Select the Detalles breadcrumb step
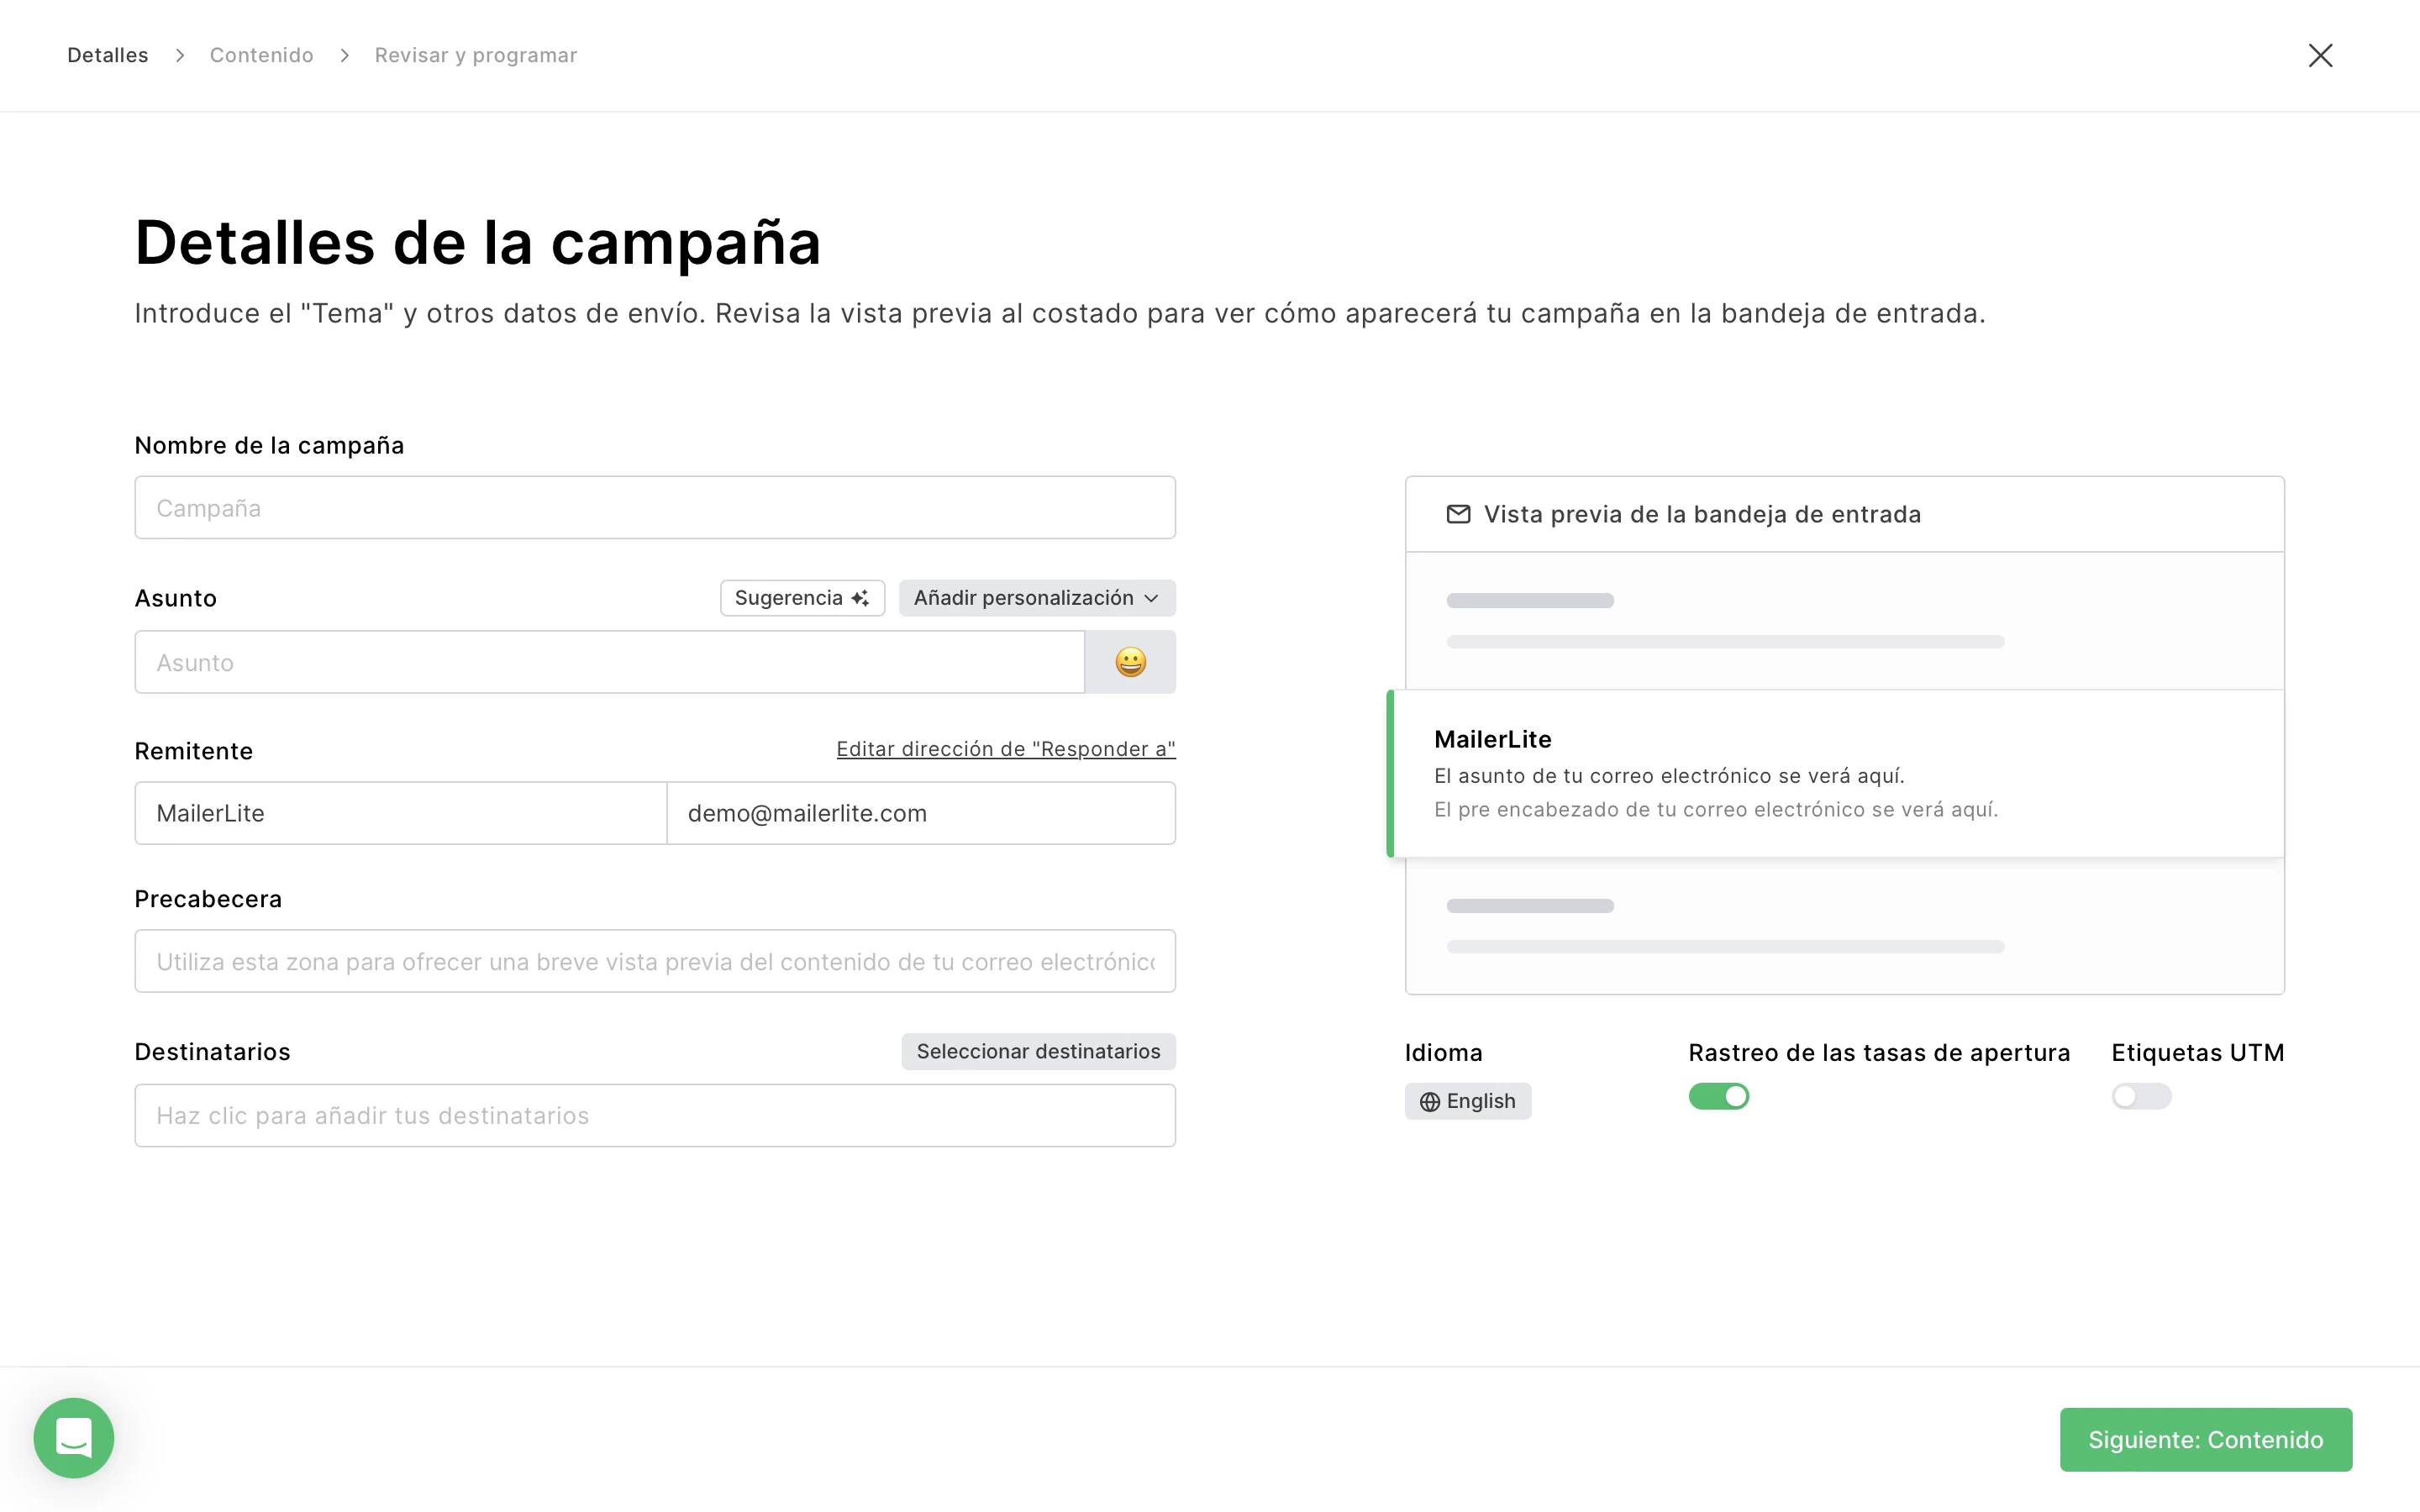This screenshot has height=1512, width=2420. (107, 55)
